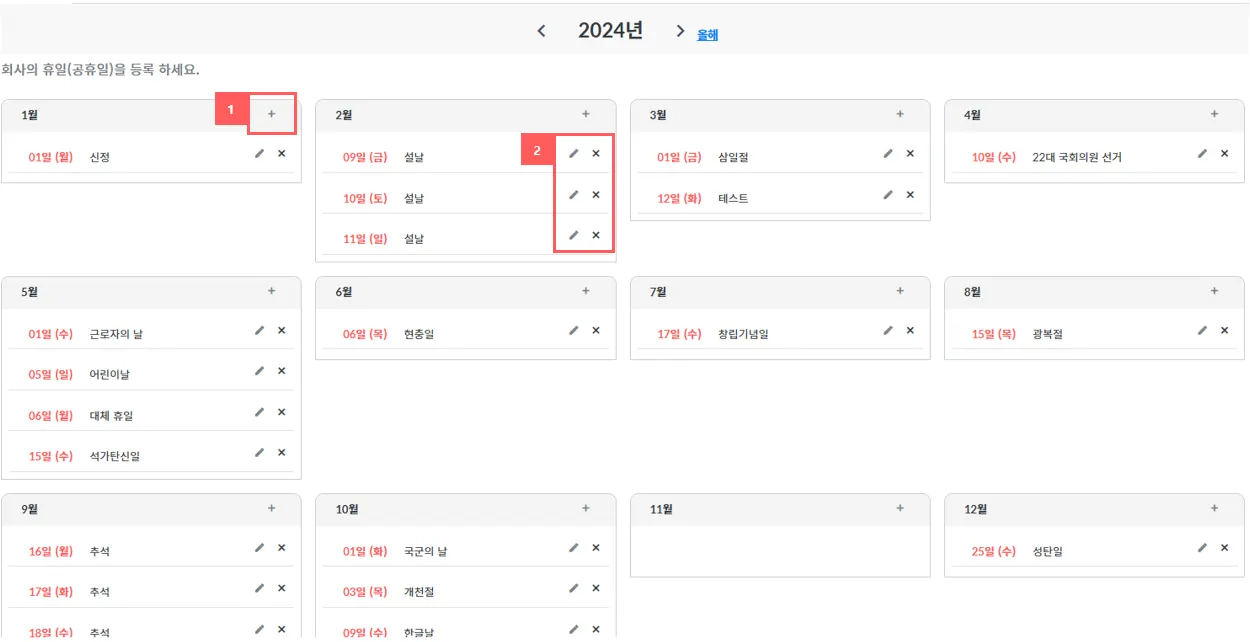This screenshot has height=642, width=1250.
Task: Delete the 삼일절 holiday entry
Action: 910,153
